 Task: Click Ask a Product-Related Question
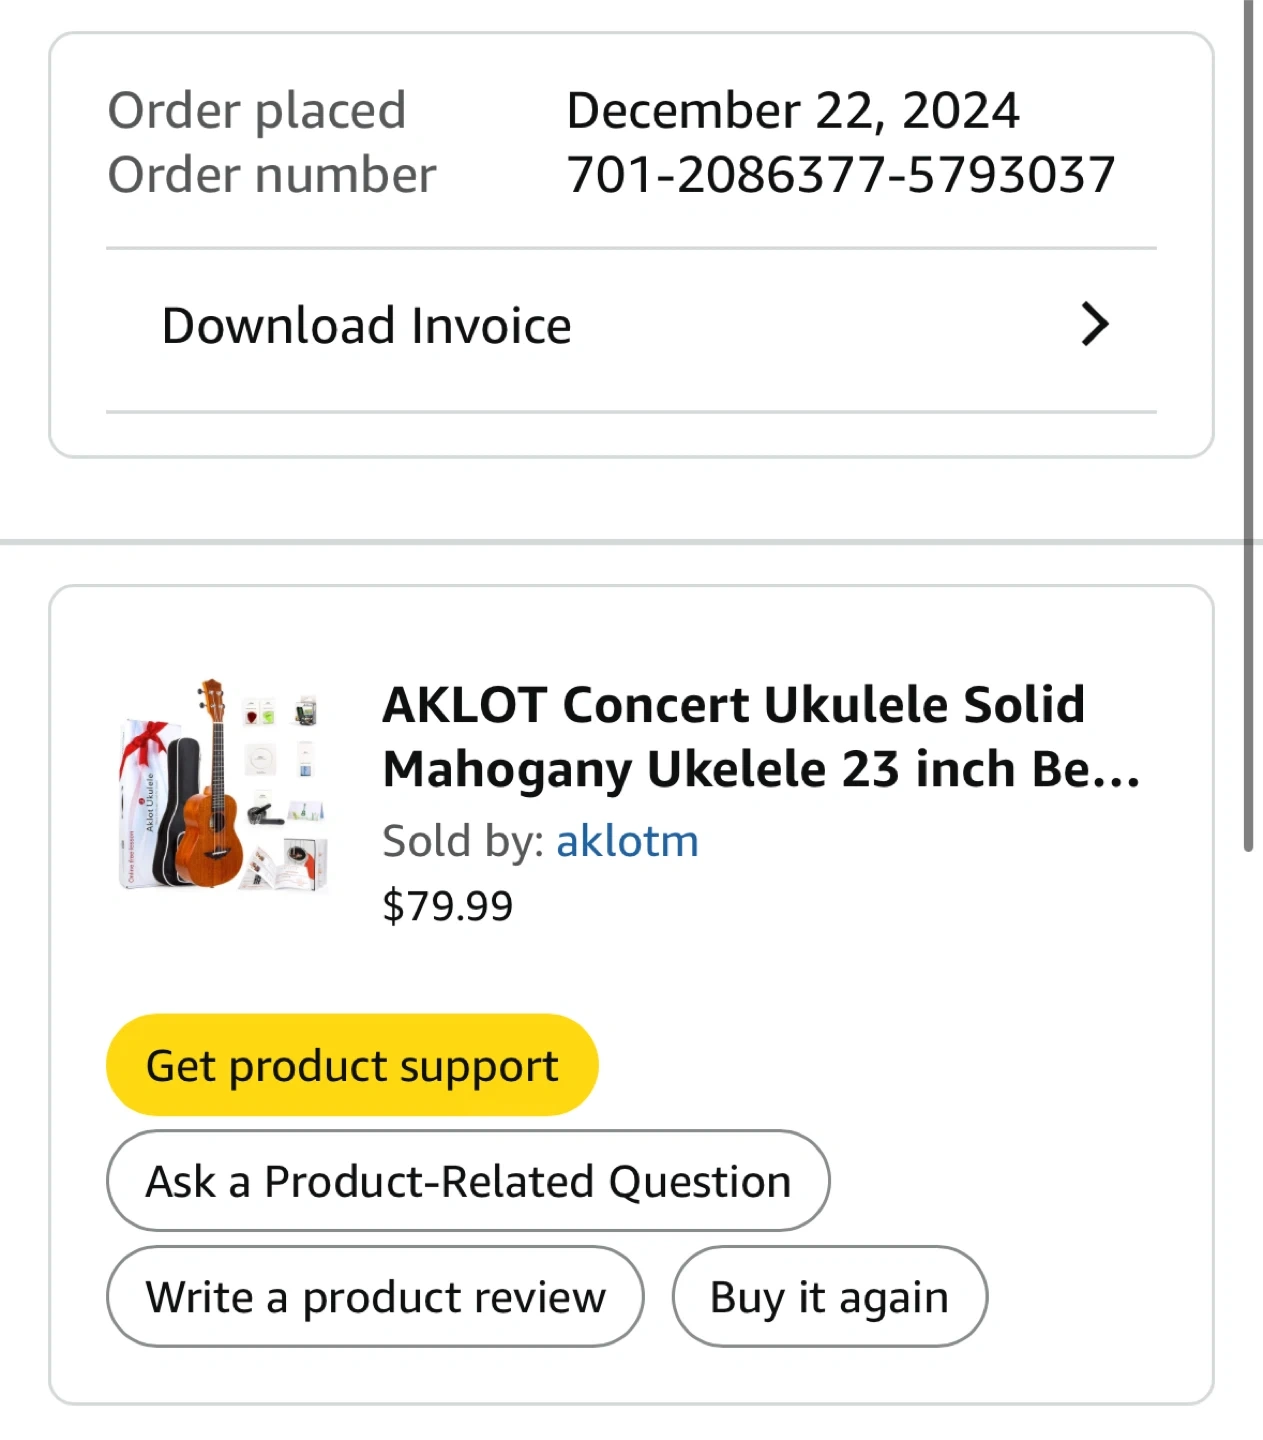(x=468, y=1181)
